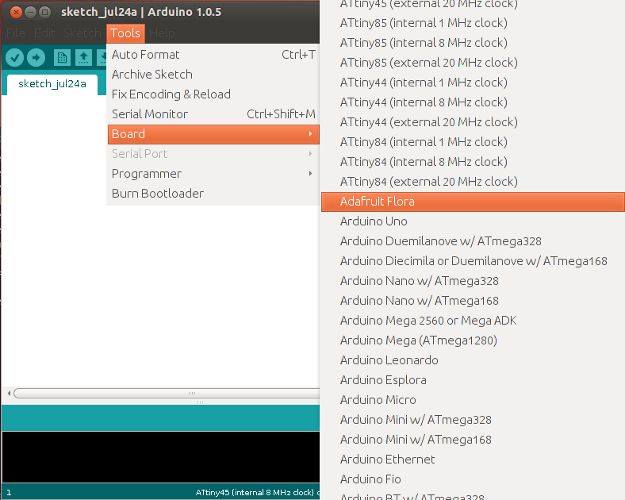Select Arduino Esplora board

[473, 380]
